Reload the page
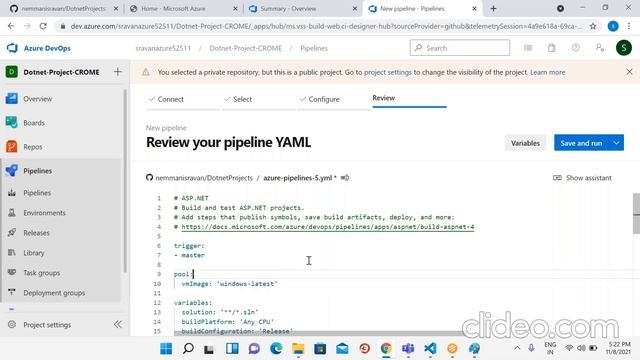The height and width of the screenshot is (360, 640). pos(43,26)
